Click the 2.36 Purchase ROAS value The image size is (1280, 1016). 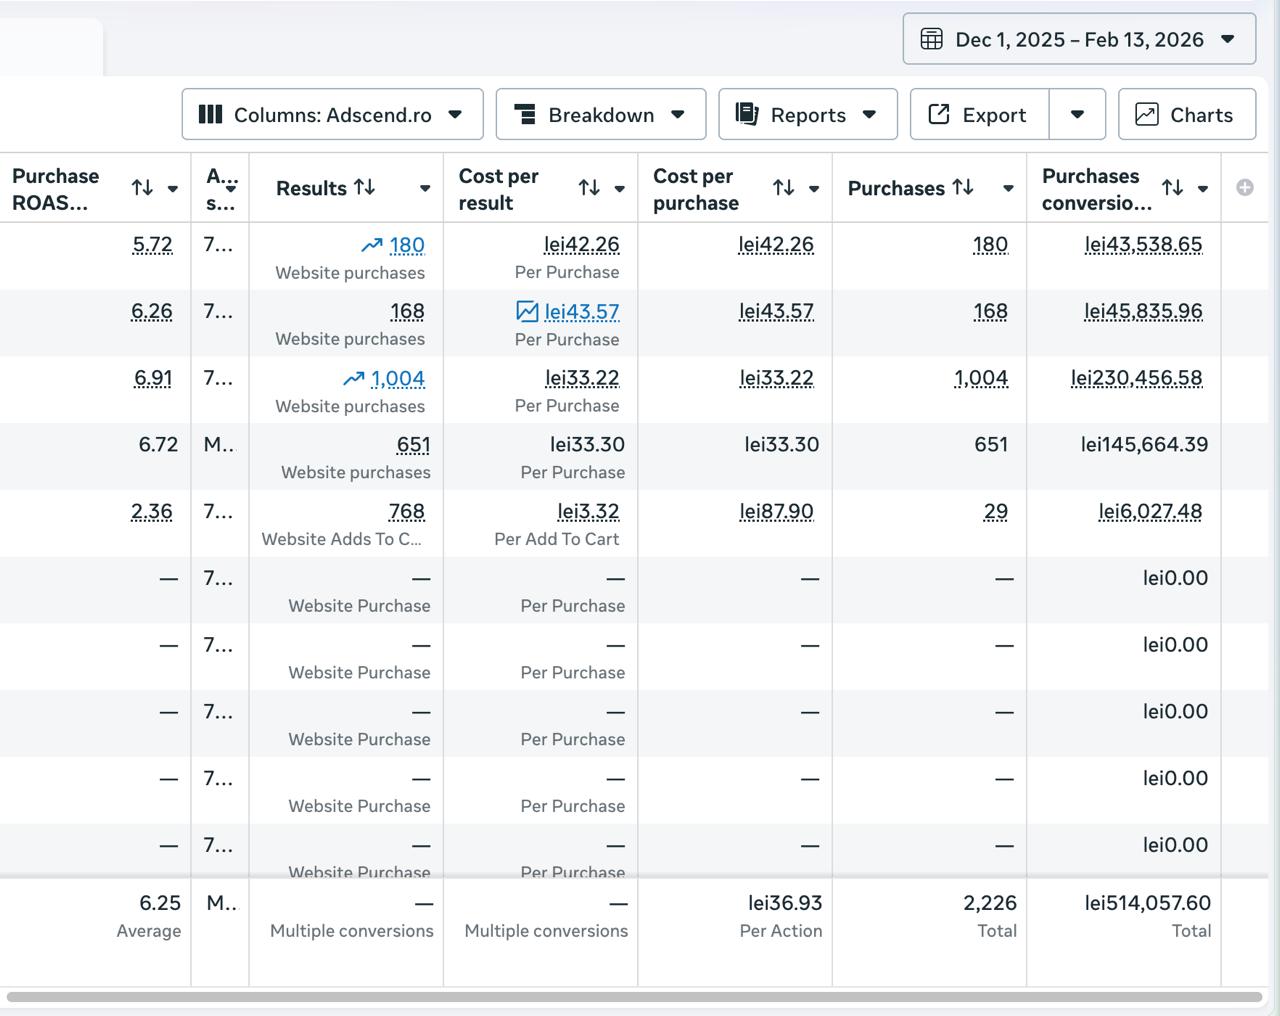tap(152, 512)
